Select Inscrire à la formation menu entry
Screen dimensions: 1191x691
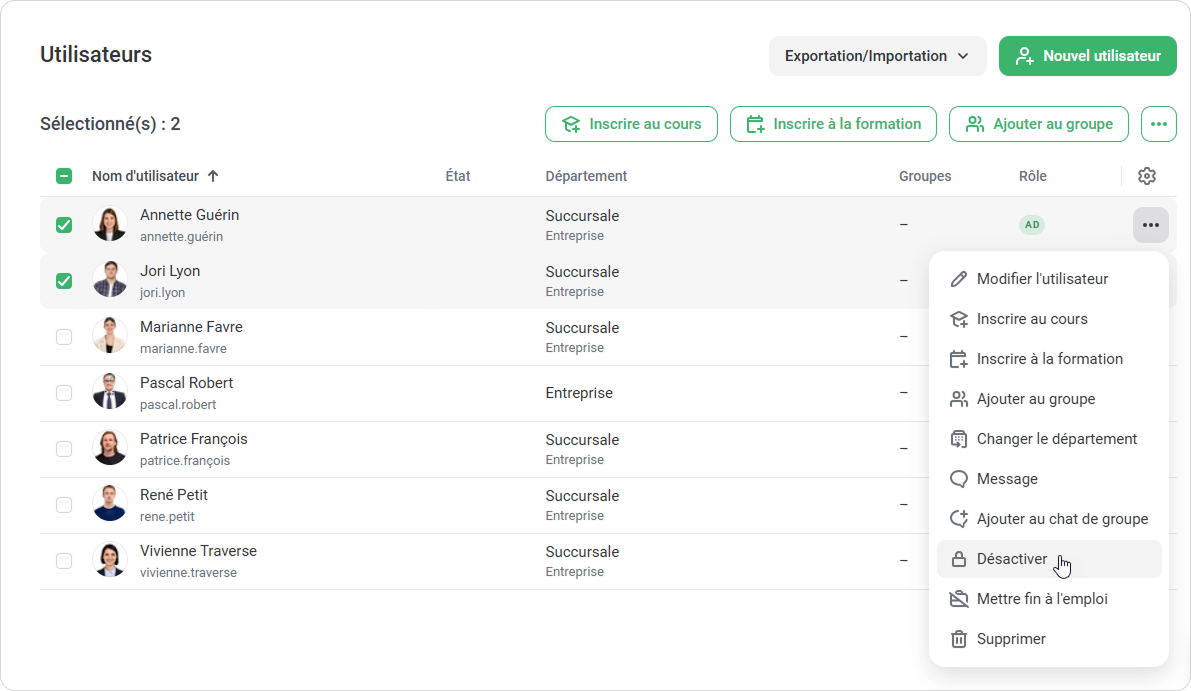(x=1049, y=359)
